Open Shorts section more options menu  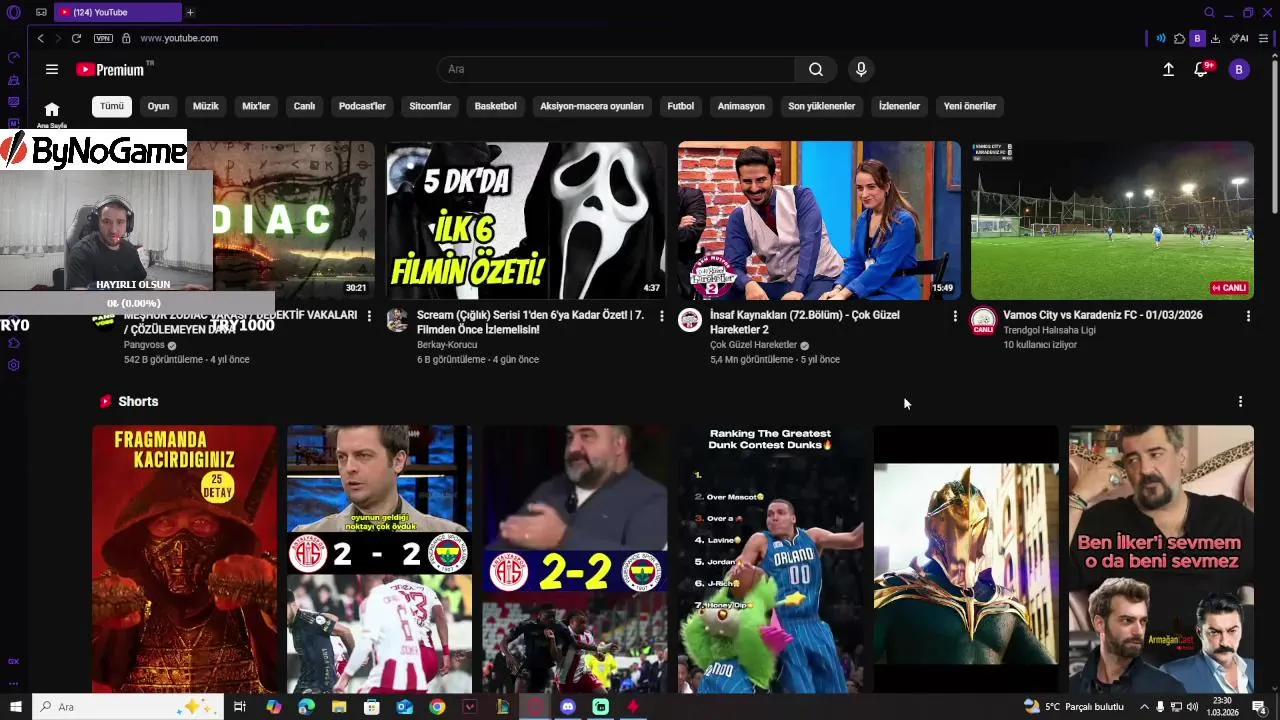click(1240, 401)
